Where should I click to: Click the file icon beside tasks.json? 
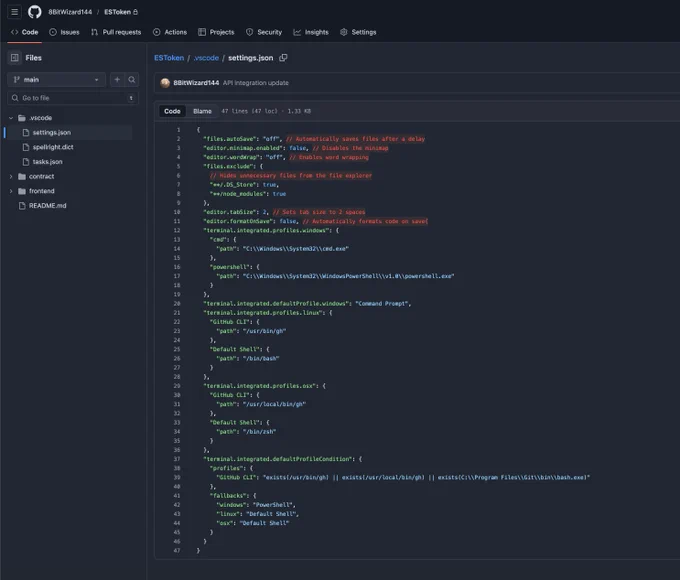[x=26, y=162]
